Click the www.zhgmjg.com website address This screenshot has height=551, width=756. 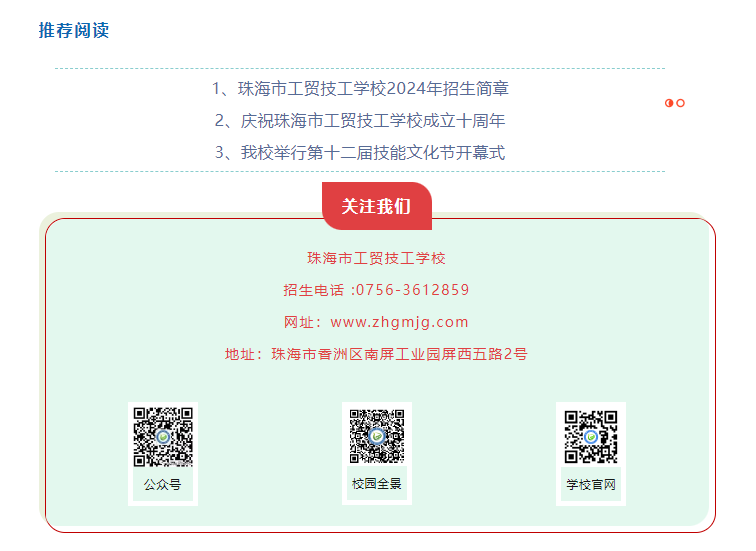399,322
